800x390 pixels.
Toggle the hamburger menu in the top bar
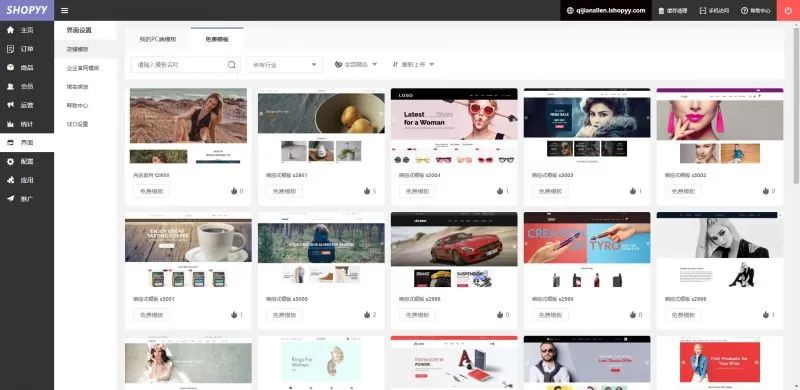64,10
